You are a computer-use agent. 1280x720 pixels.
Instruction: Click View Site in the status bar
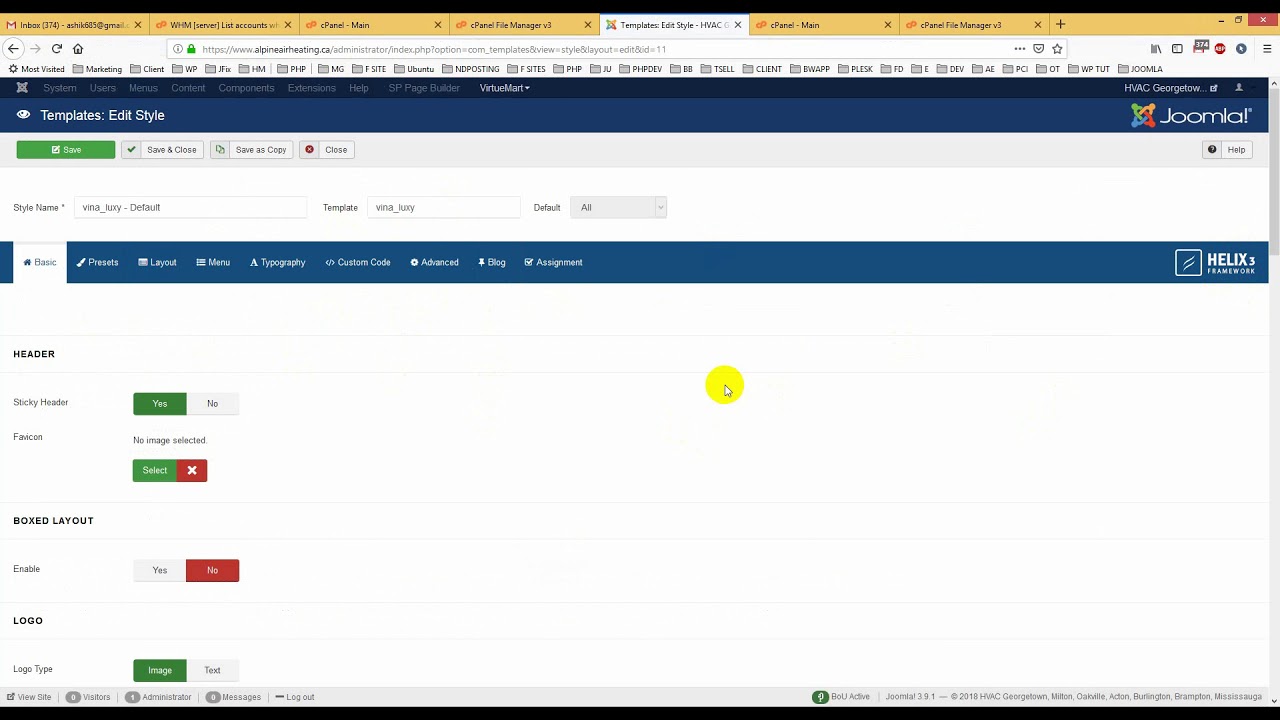click(x=29, y=697)
